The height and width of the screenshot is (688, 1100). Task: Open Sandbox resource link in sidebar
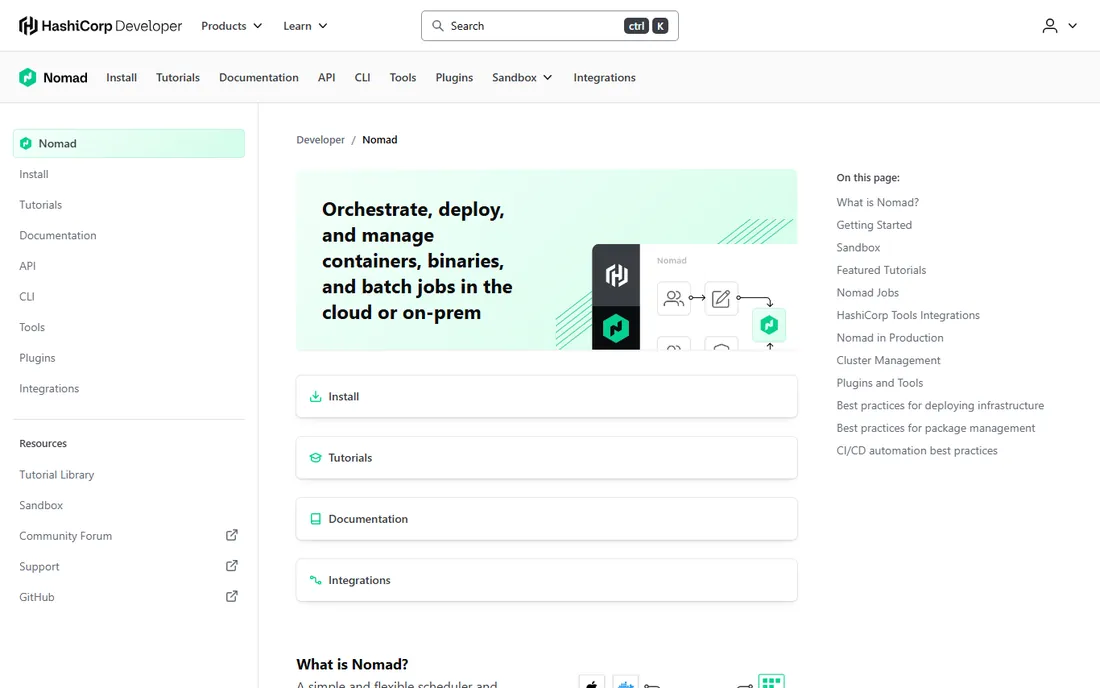(x=41, y=505)
